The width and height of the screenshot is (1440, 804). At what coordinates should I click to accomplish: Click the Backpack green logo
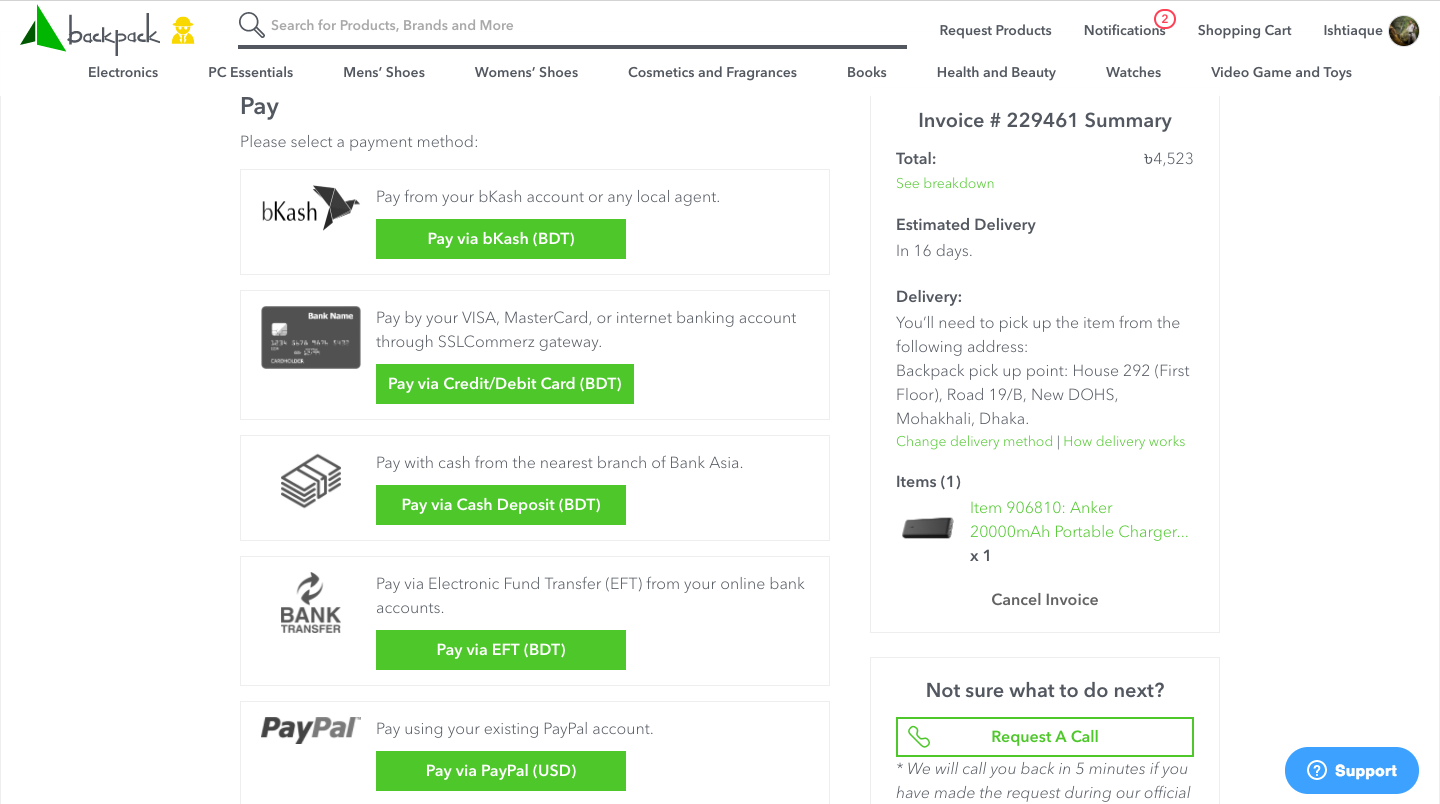coord(90,30)
